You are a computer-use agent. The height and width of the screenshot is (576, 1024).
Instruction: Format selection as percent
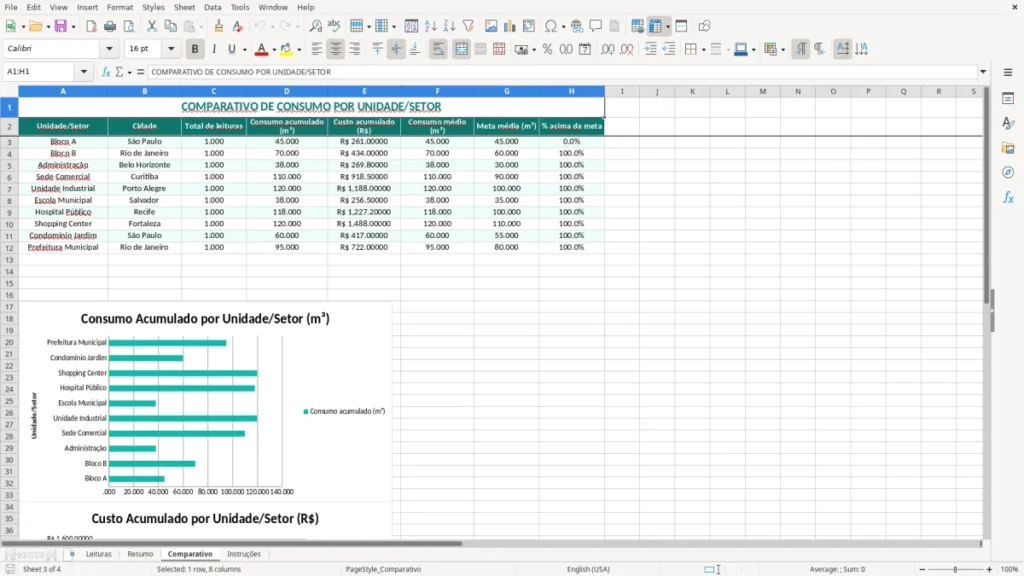[x=547, y=49]
